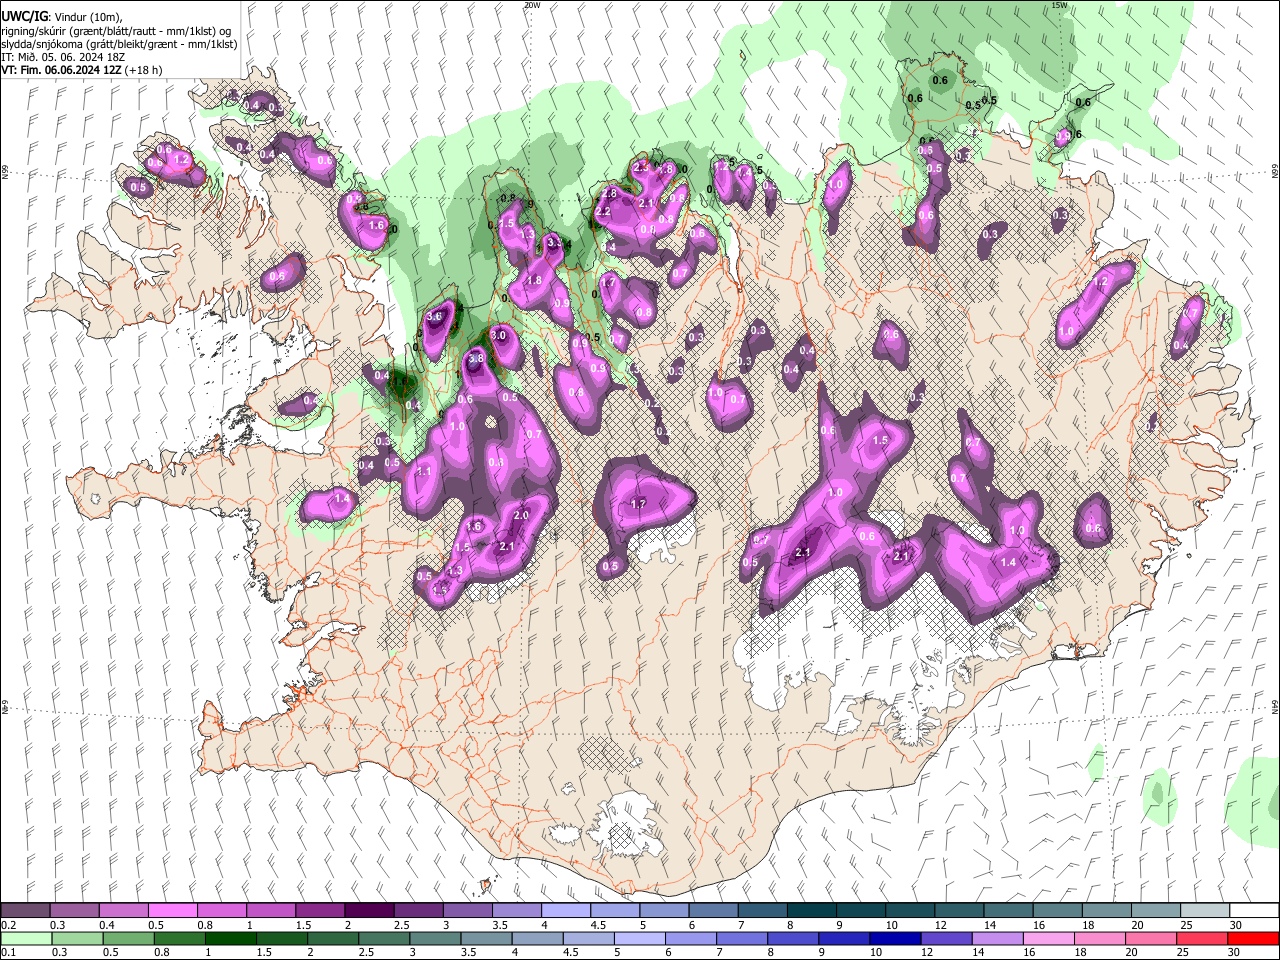This screenshot has height=960, width=1280.
Task: Click the lavender 4–4.5 swatch in the upper legend row
Action: click(x=564, y=911)
